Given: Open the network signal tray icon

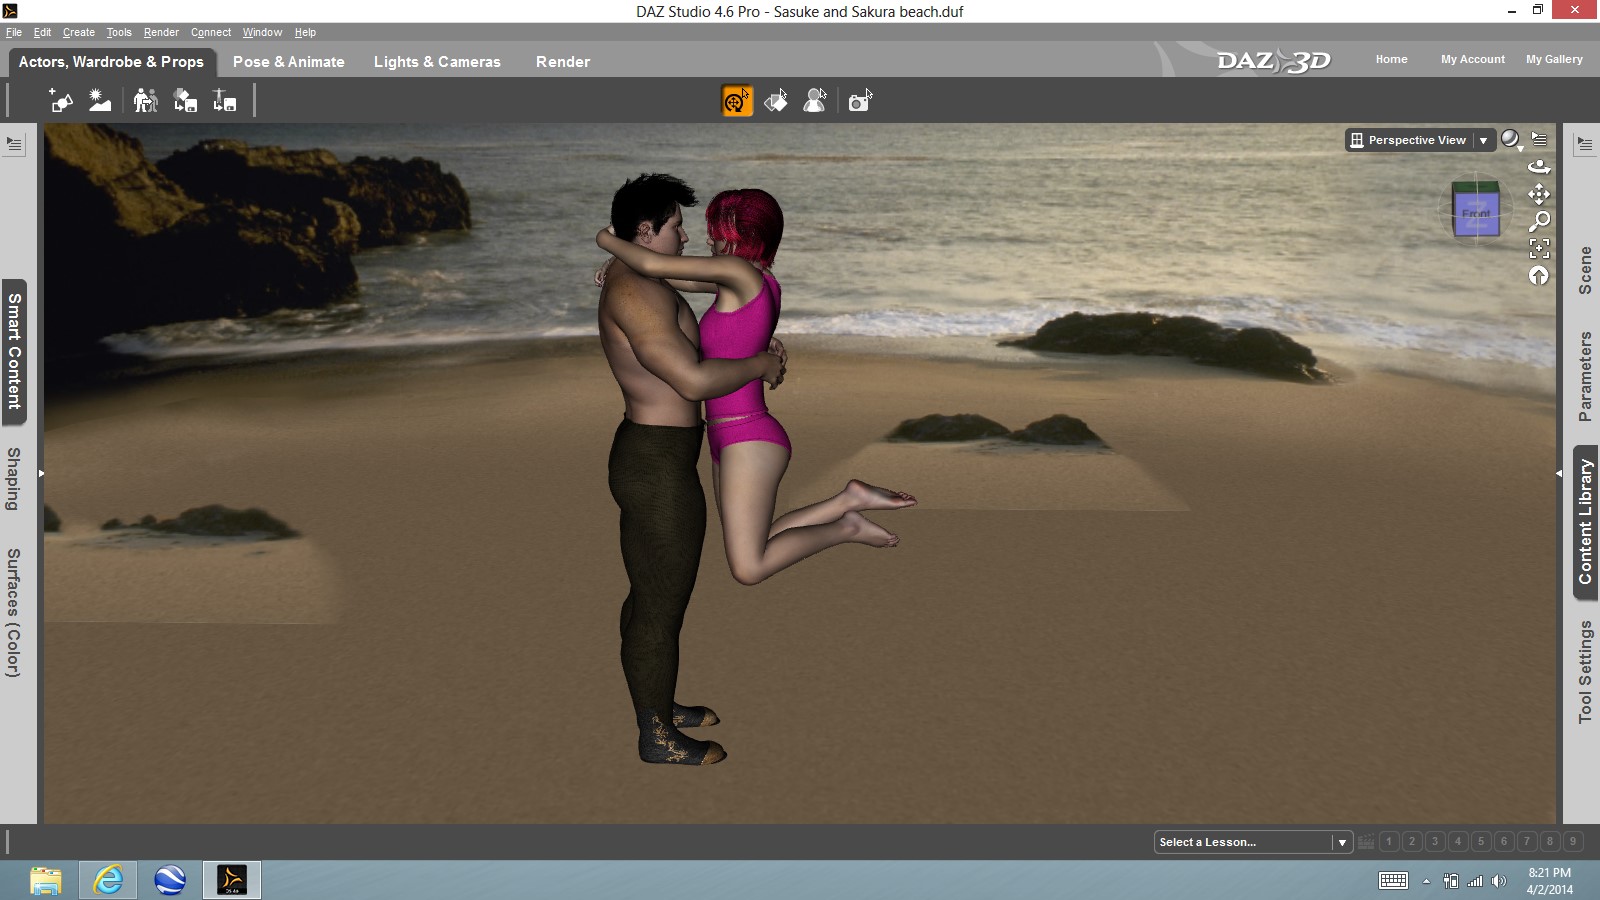Looking at the screenshot, I should (x=1475, y=881).
